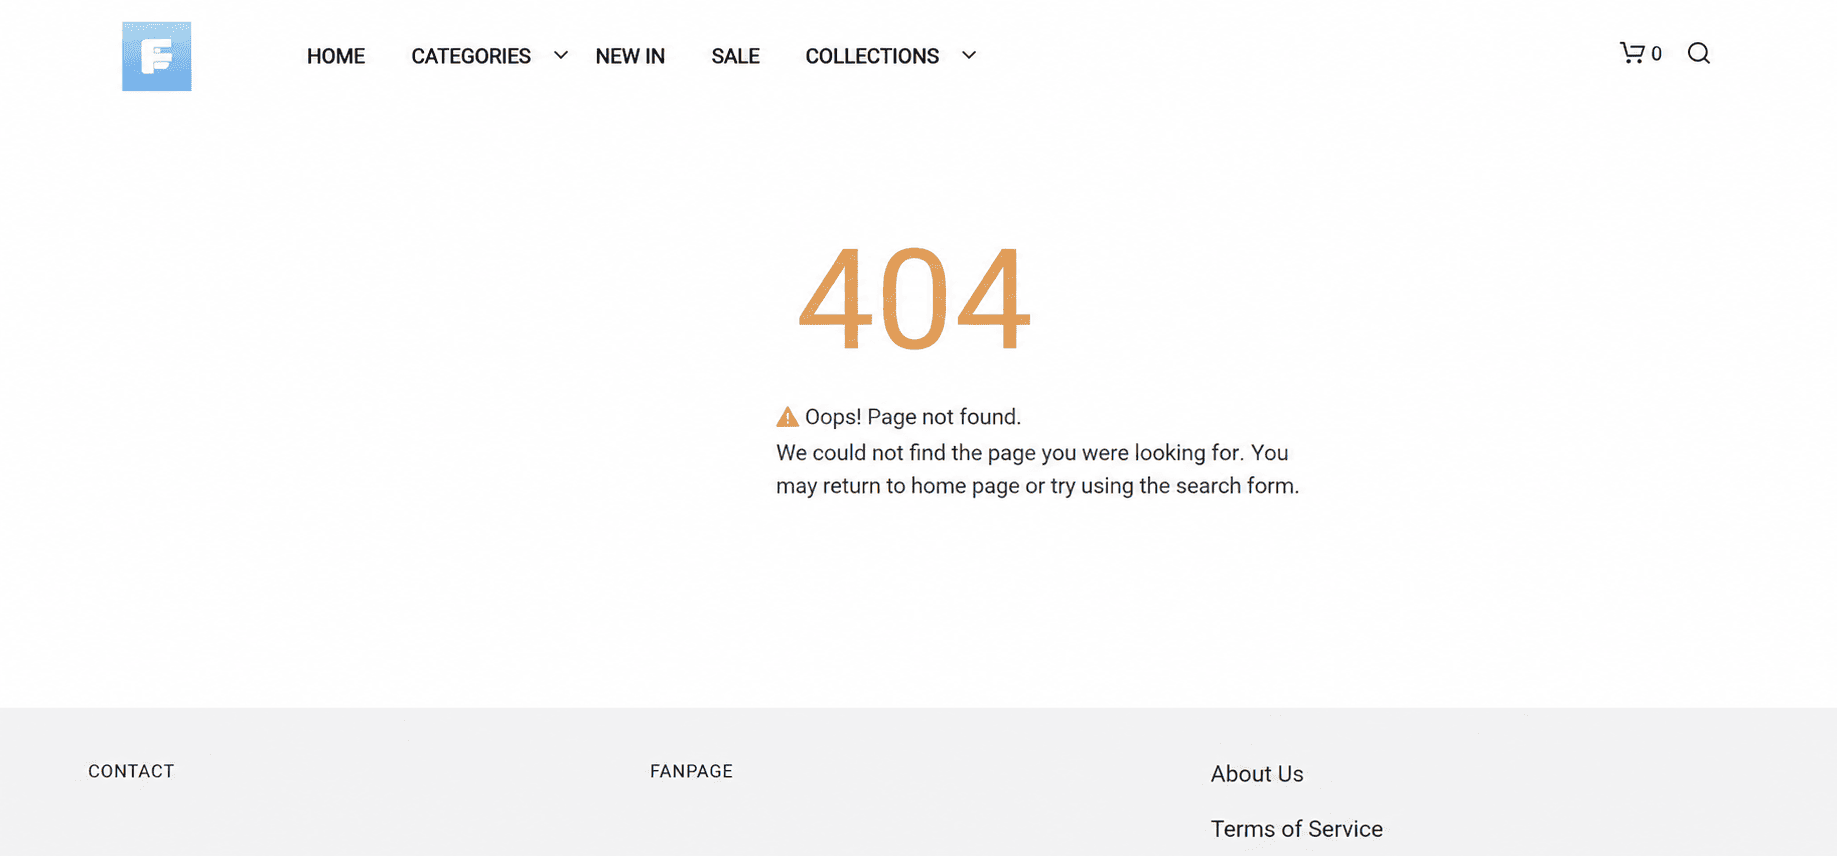
Task: Expand the COLLECTIONS dropdown chevron
Action: click(x=969, y=55)
